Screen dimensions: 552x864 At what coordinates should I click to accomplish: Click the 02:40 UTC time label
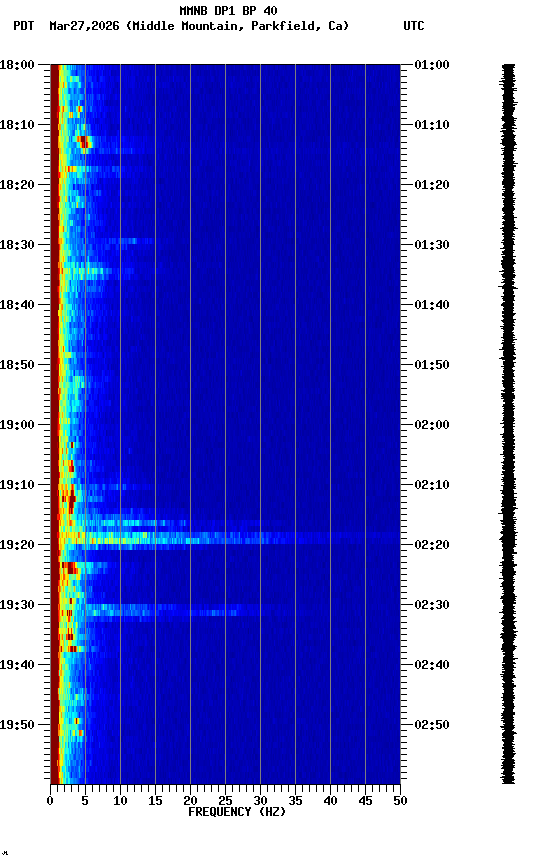pos(432,665)
